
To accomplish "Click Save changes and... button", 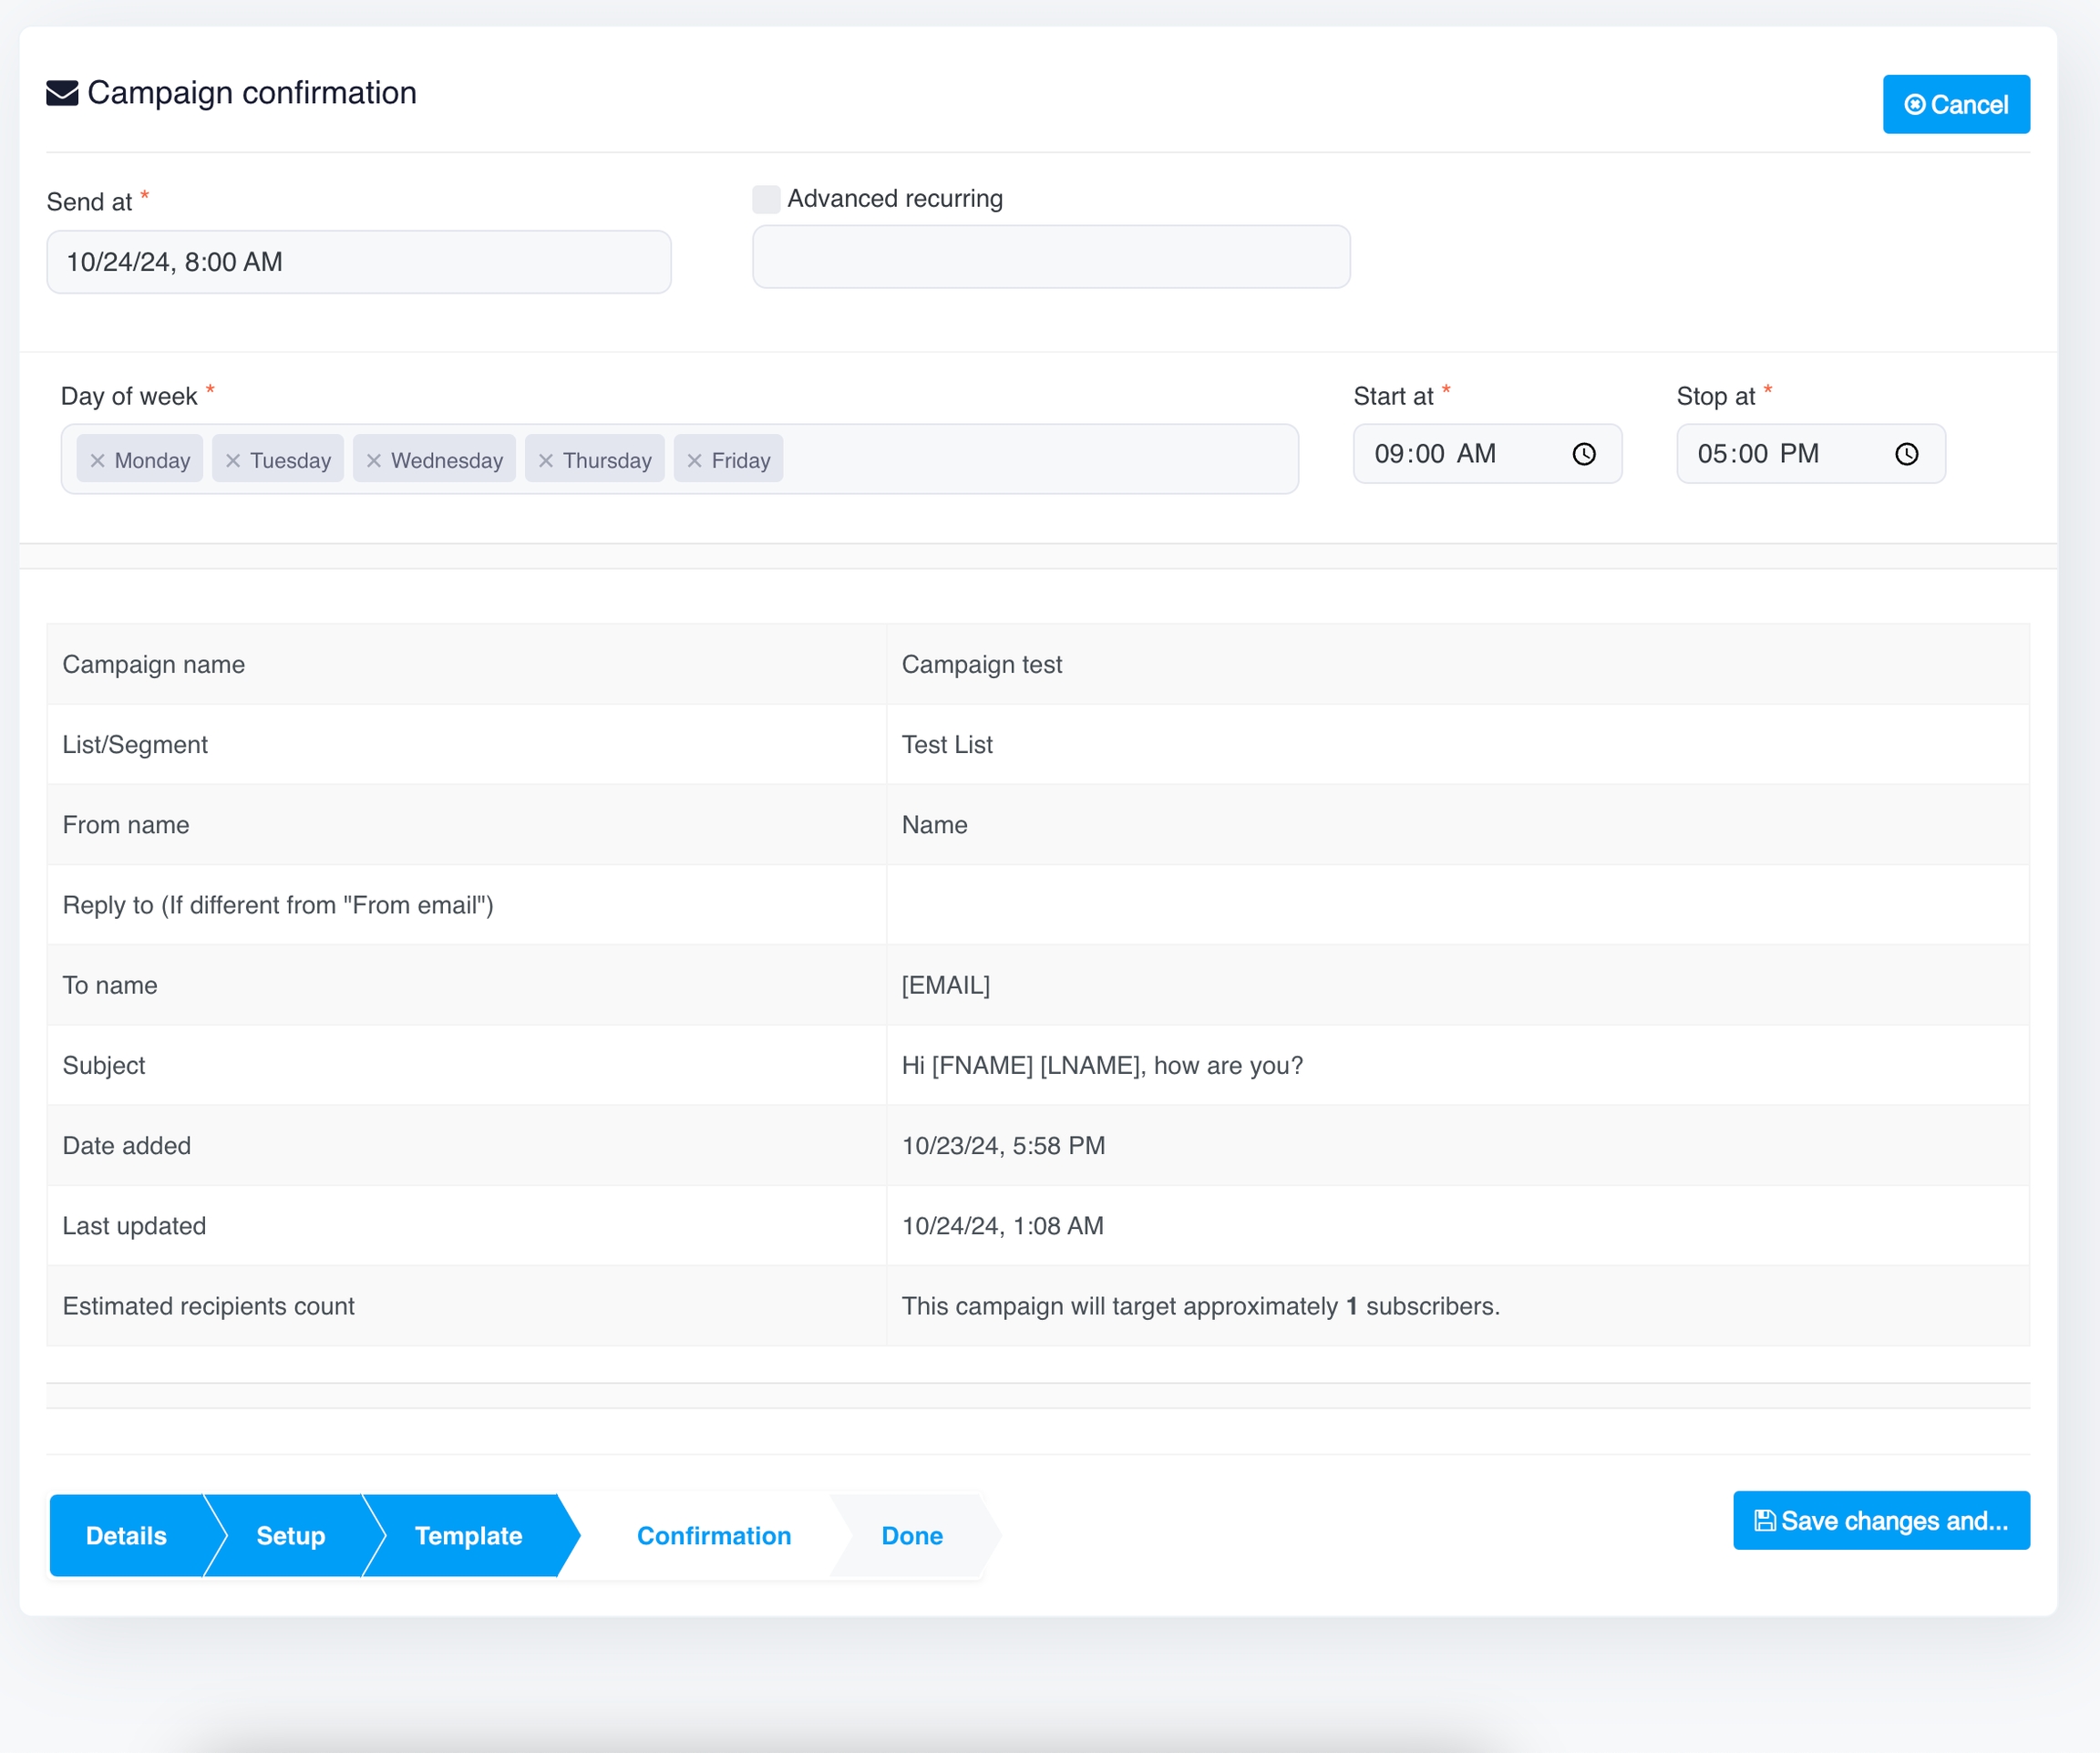I will point(1880,1520).
